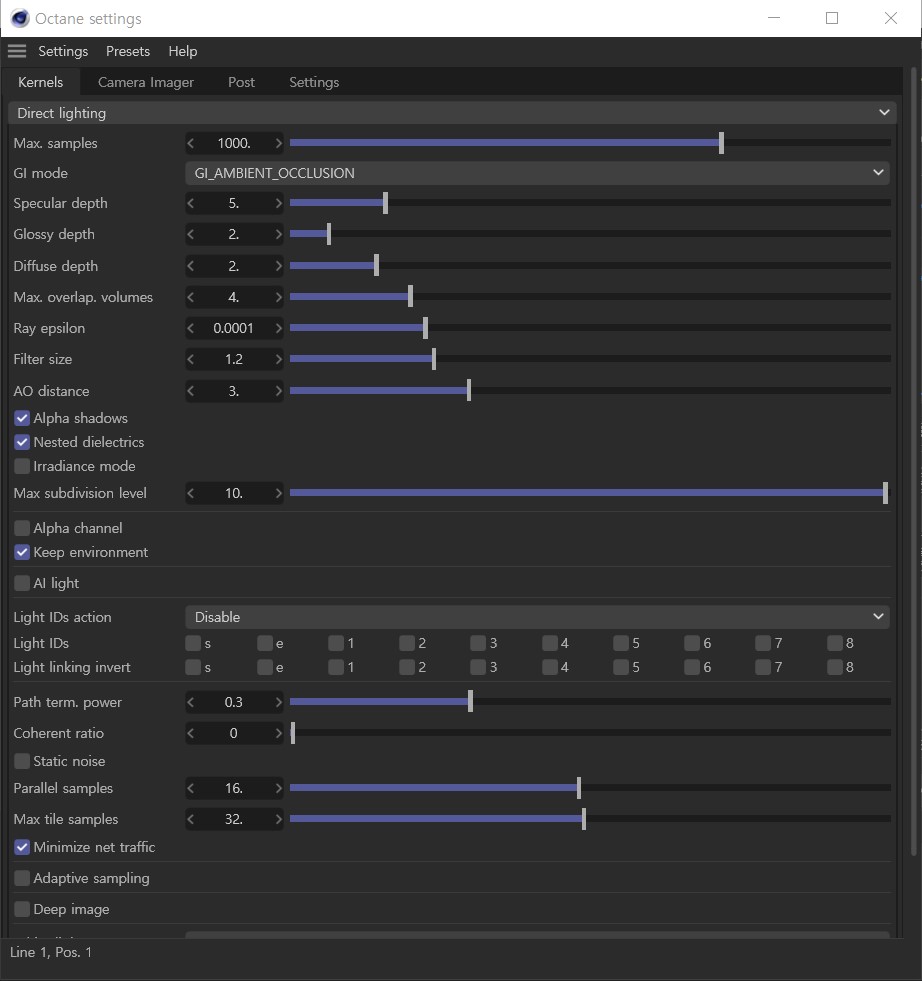Click the Specular depth slider
This screenshot has width=922, height=981.
[x=590, y=203]
